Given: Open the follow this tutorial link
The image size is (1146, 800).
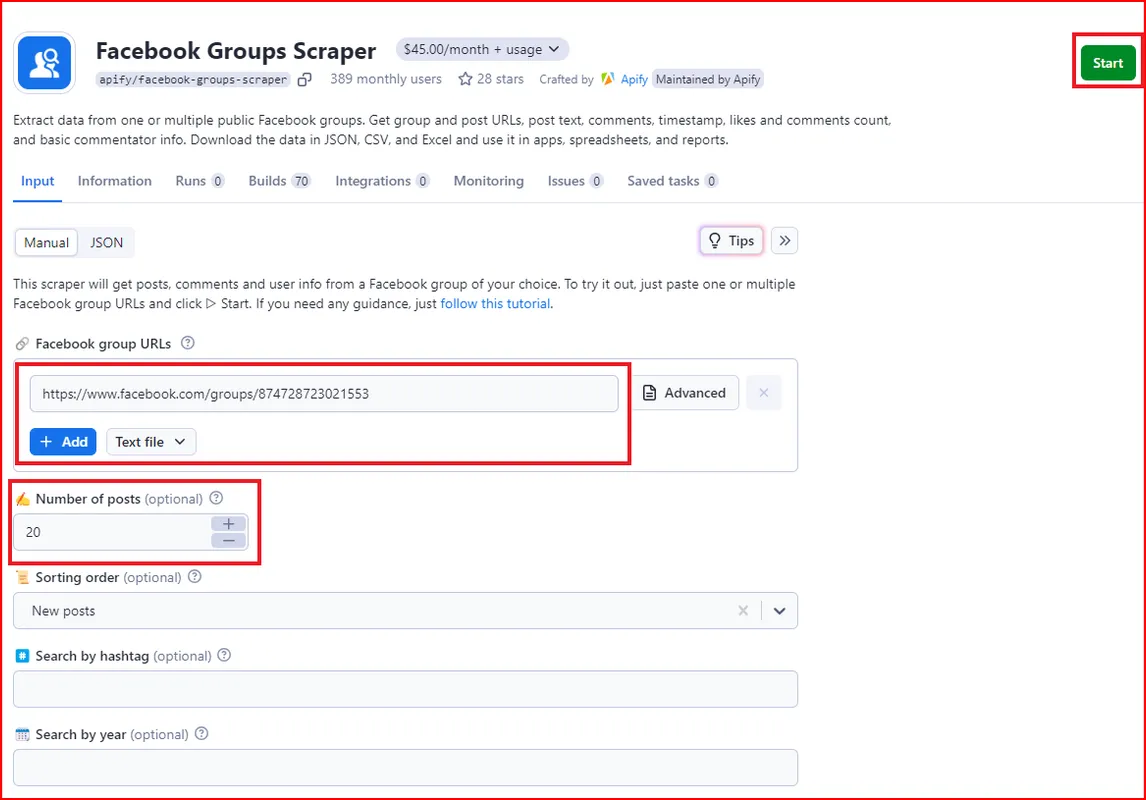Looking at the screenshot, I should (496, 304).
